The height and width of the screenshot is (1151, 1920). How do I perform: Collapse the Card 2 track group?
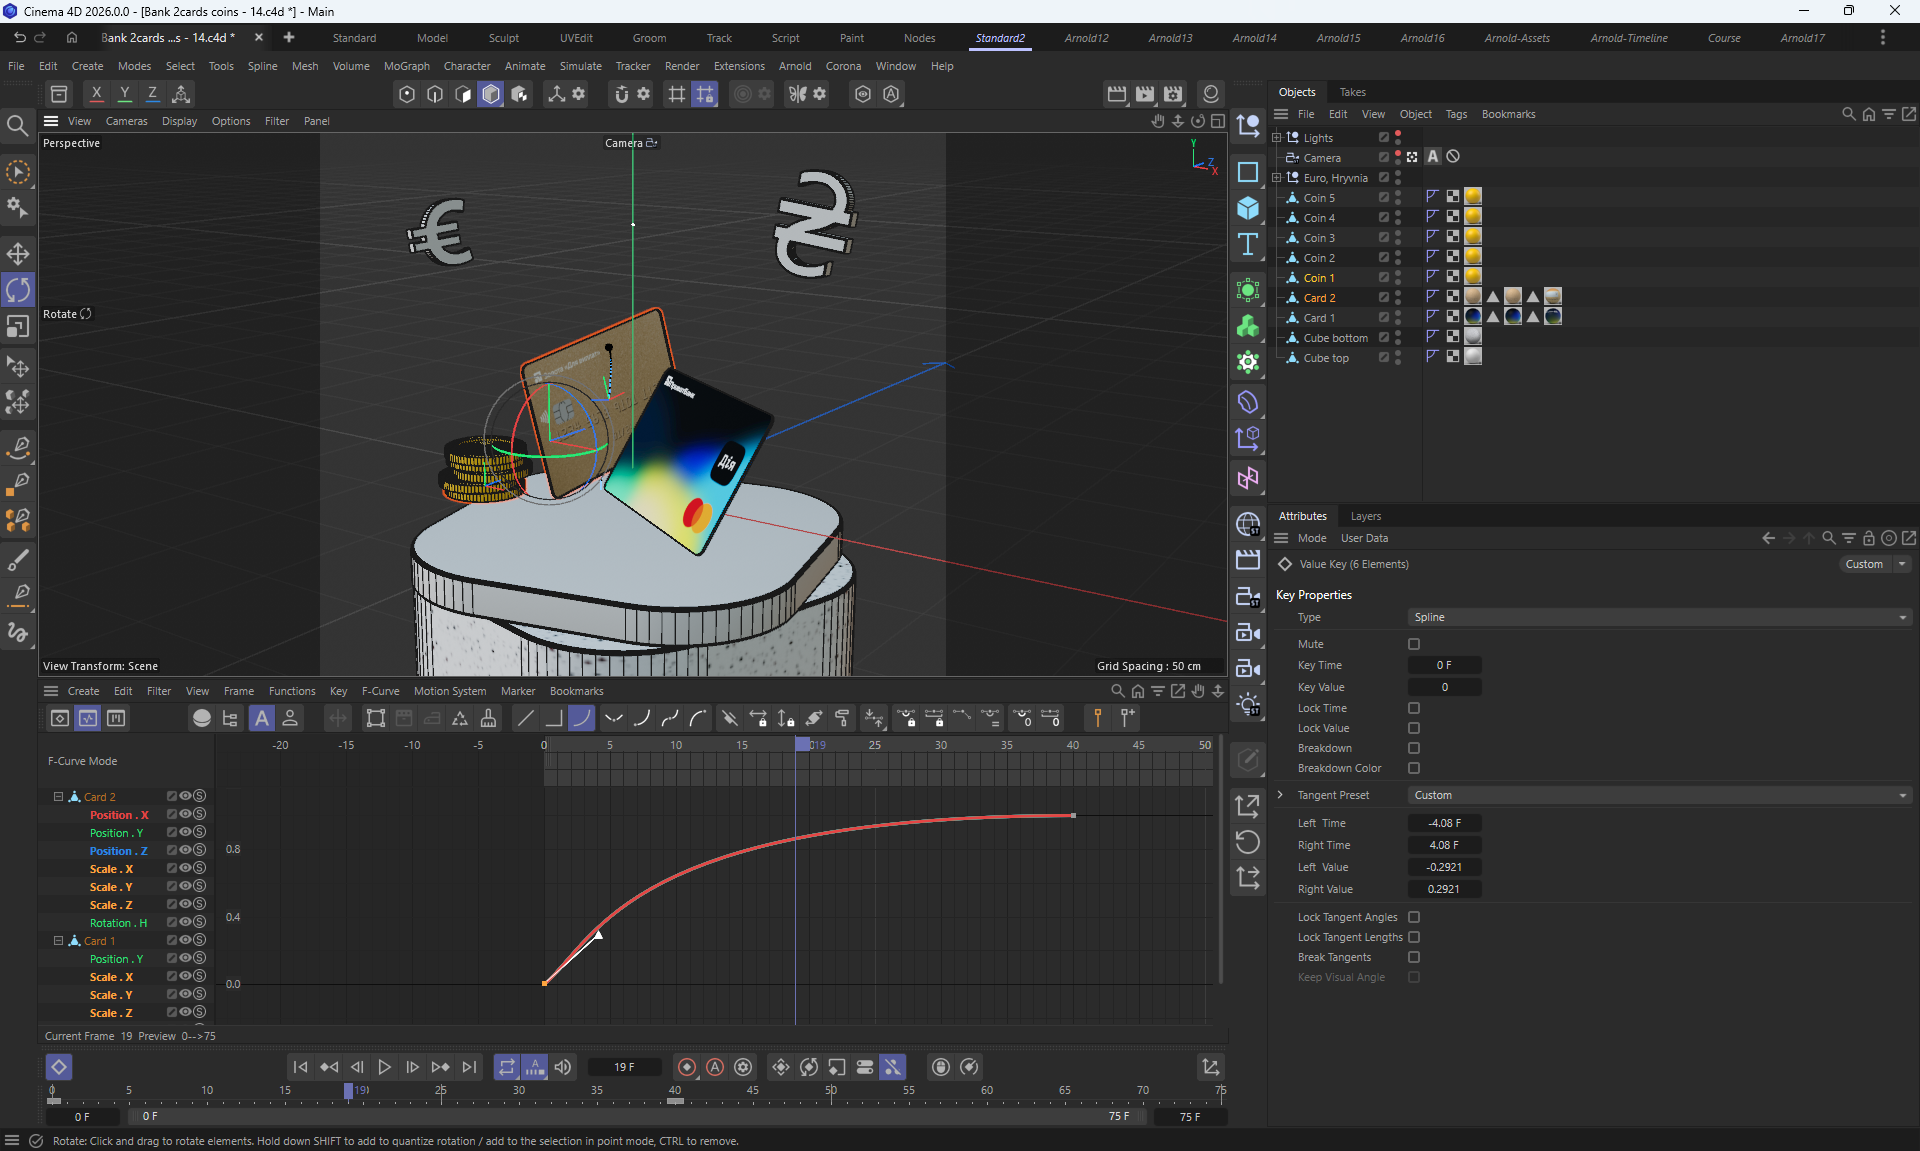[x=58, y=797]
